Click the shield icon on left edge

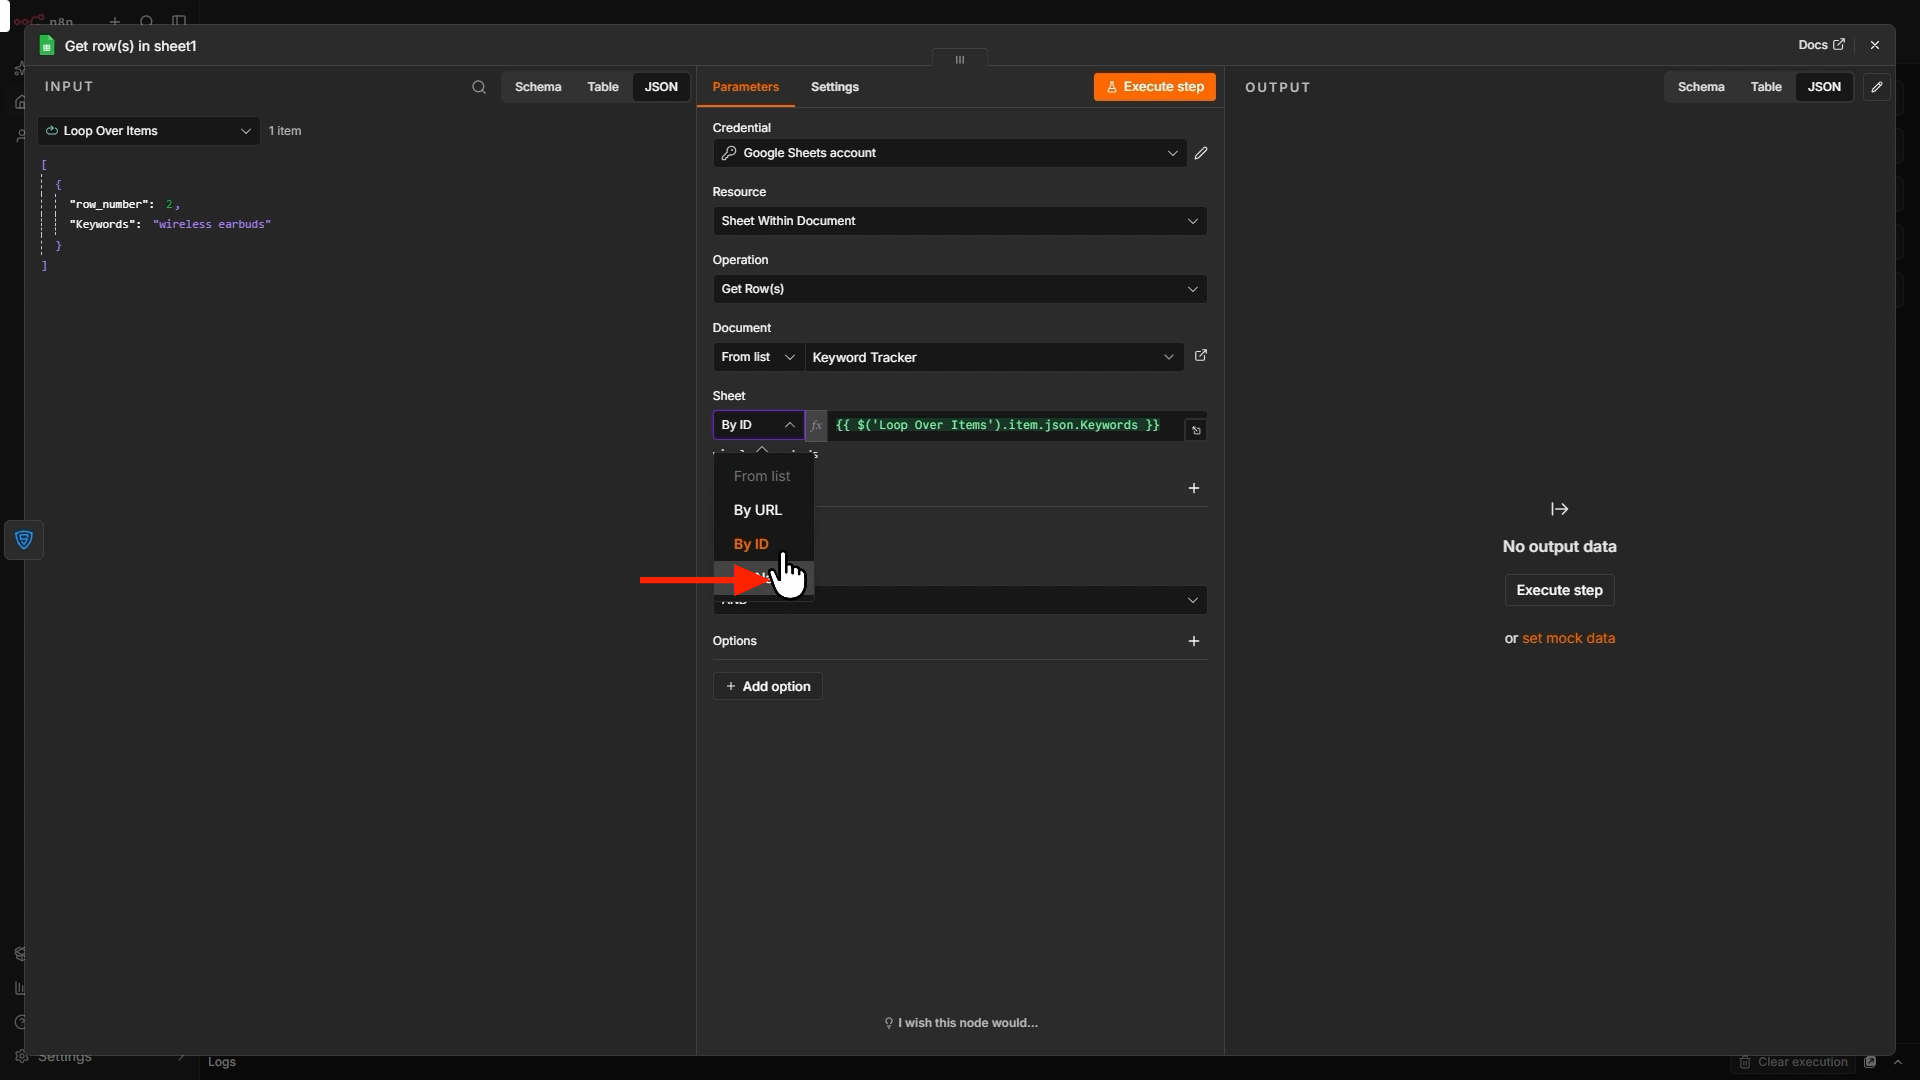24,541
